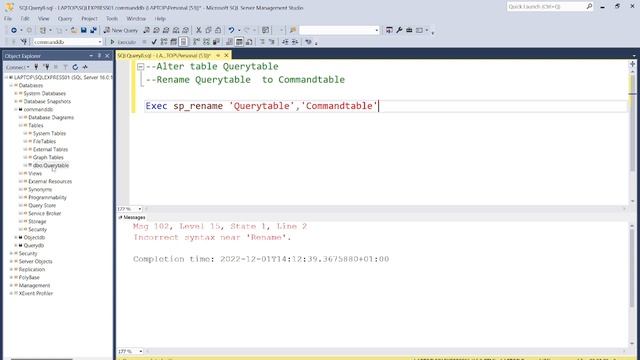This screenshot has width=640, height=360.
Task: Open the Help menu
Action: click(160, 18)
